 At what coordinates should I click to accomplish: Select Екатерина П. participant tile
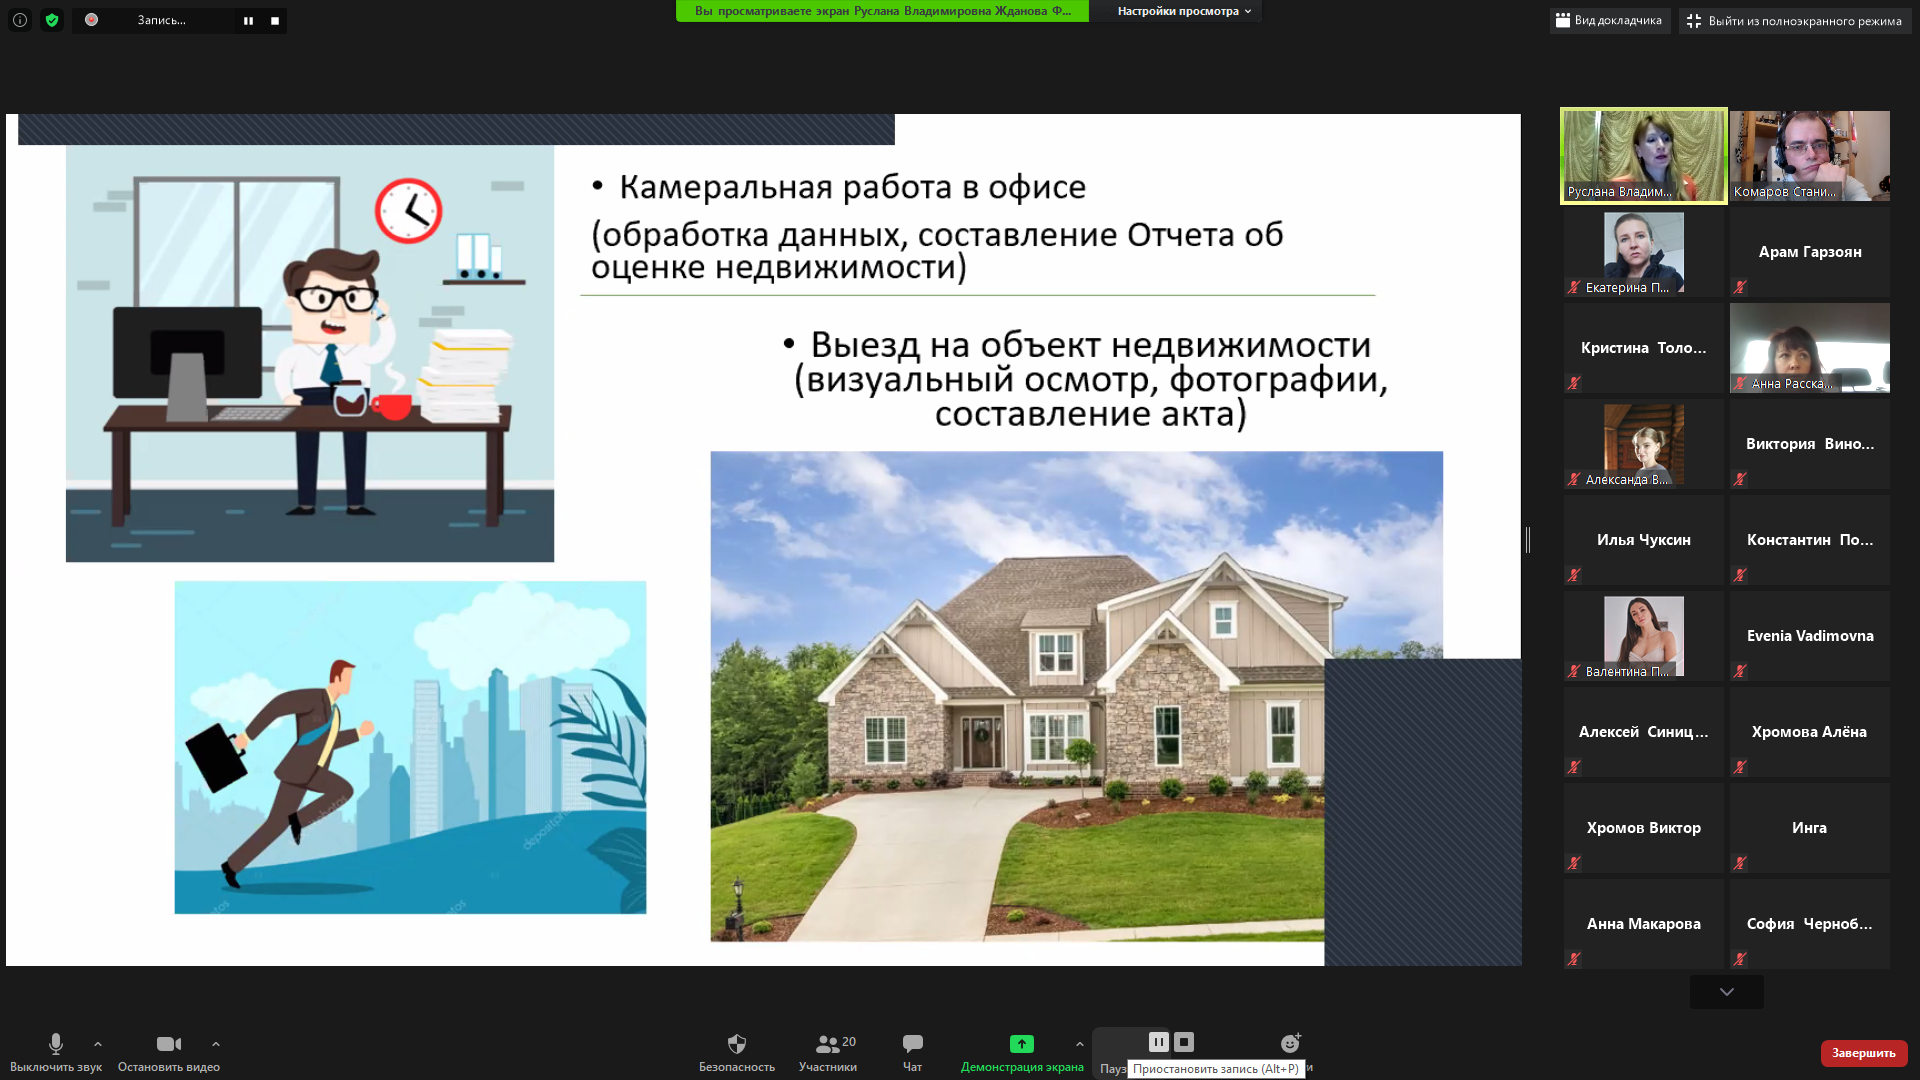coord(1644,252)
